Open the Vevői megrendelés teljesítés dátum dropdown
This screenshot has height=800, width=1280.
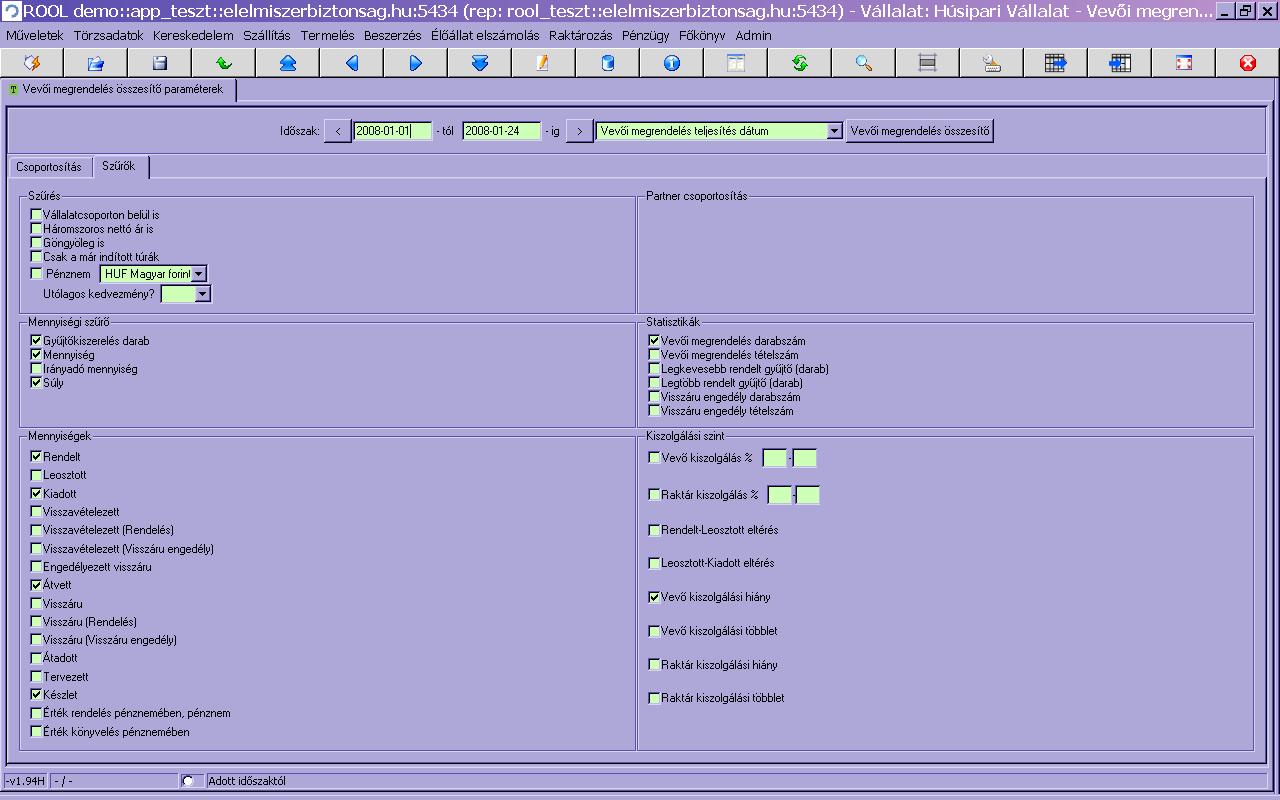point(834,131)
